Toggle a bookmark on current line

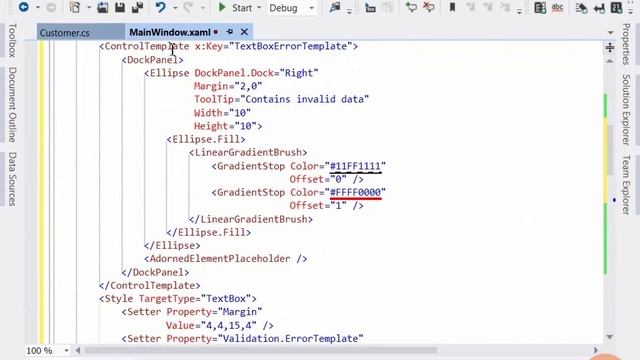click(452, 7)
